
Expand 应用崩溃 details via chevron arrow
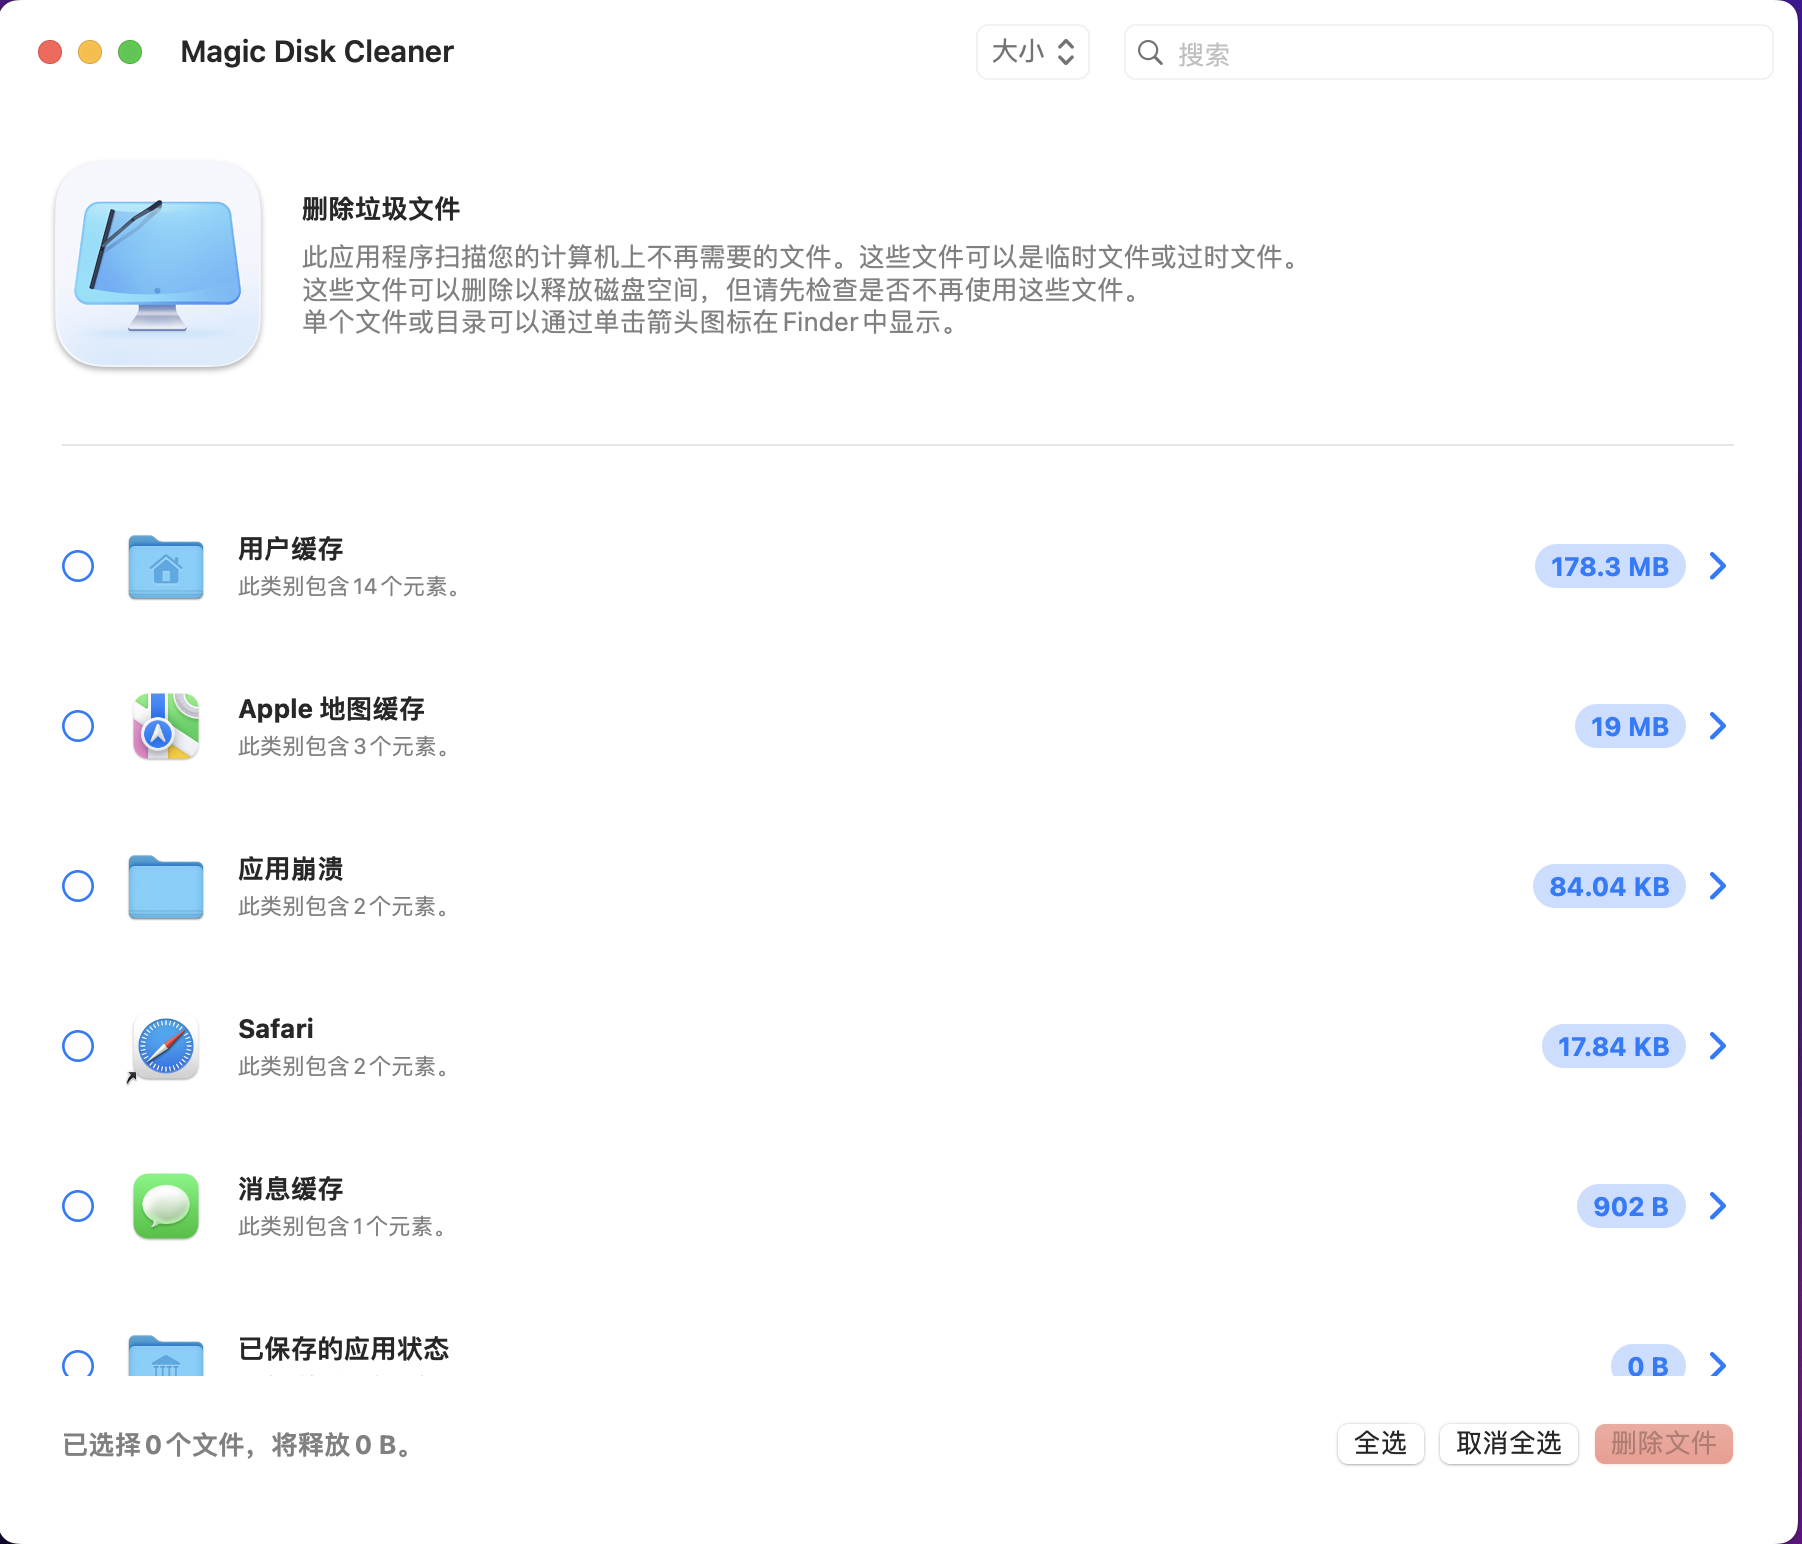tap(1717, 886)
